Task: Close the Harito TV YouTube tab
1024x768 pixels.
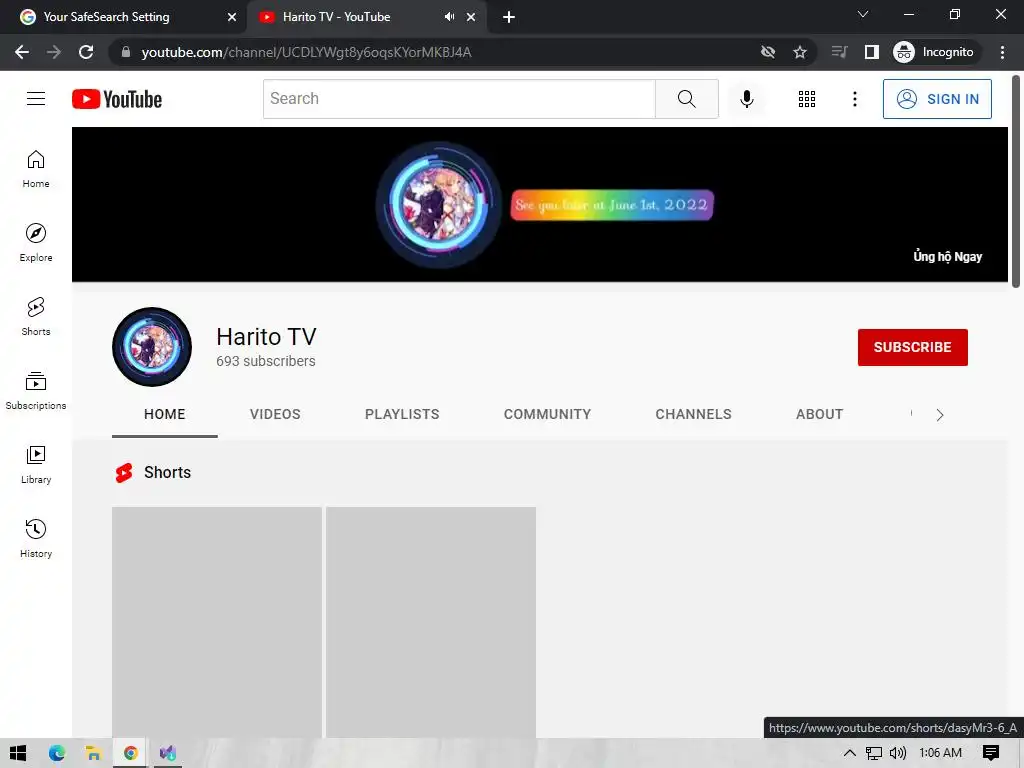Action: coord(471,17)
